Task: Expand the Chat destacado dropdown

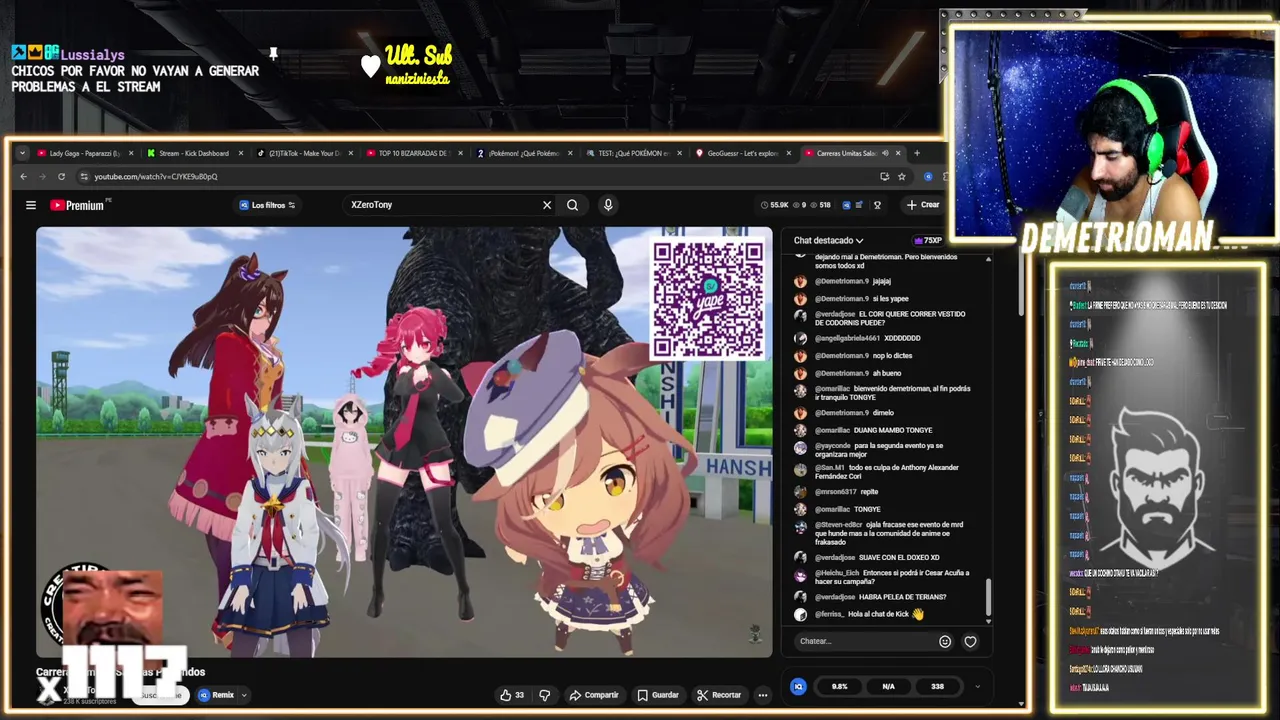Action: coord(829,240)
